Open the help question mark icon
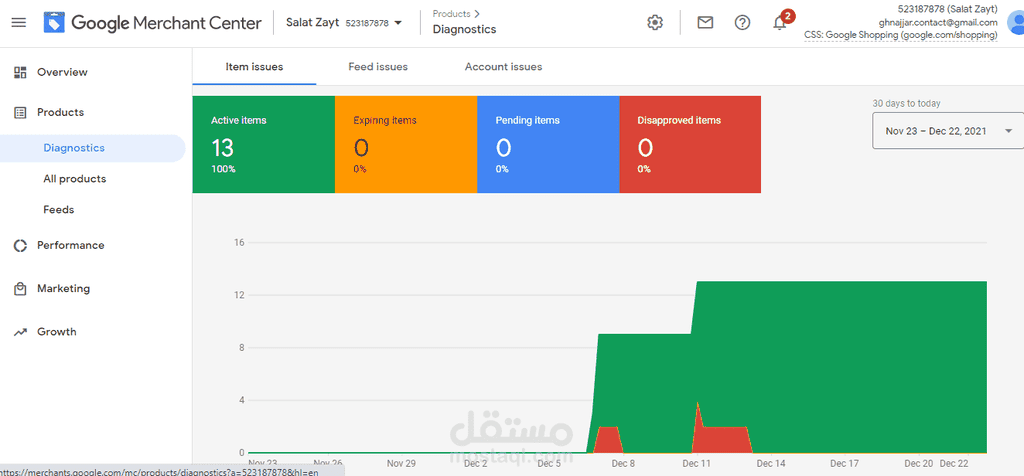Viewport: 1024px width, 476px height. 742,23
